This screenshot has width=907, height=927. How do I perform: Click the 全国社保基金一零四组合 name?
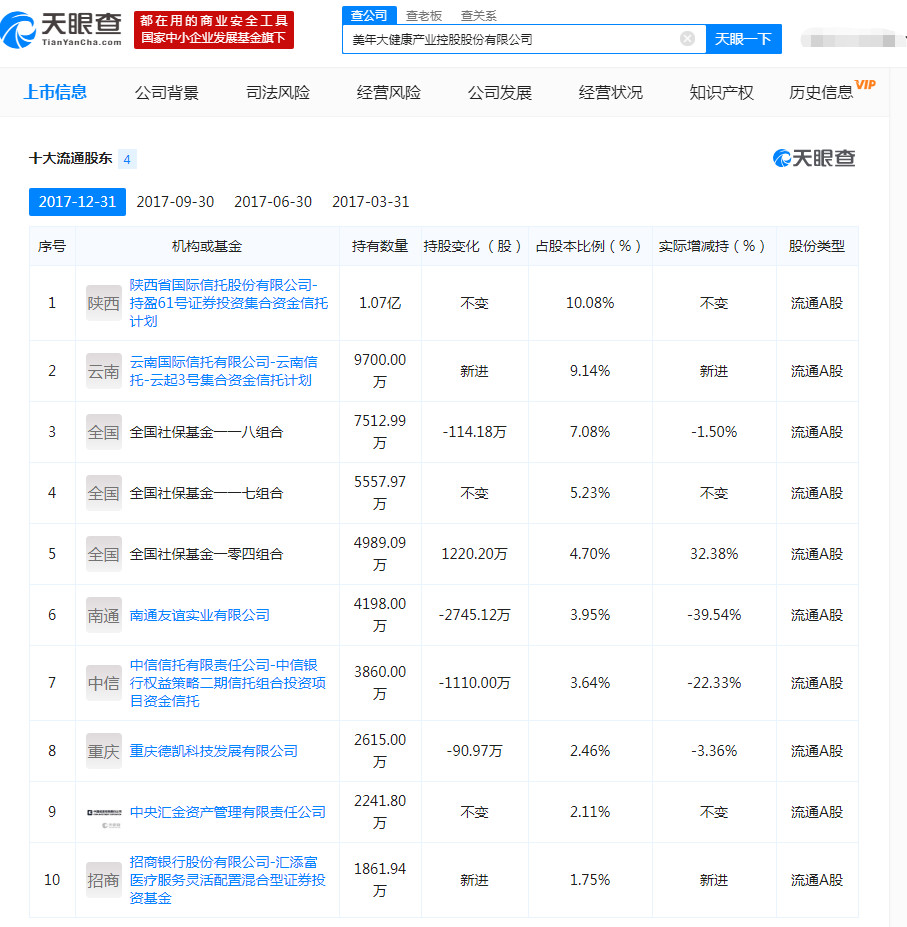[206, 554]
